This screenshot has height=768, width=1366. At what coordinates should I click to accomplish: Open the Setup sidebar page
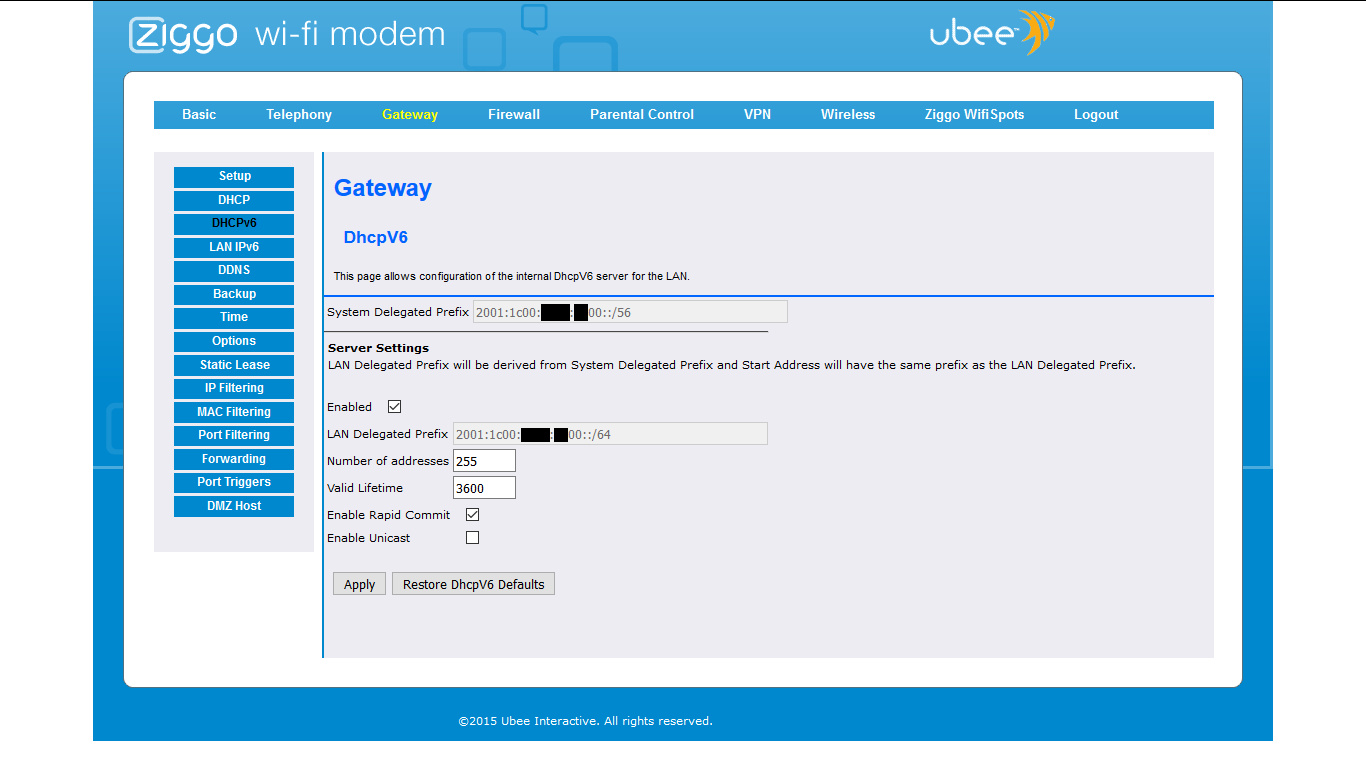(x=234, y=177)
